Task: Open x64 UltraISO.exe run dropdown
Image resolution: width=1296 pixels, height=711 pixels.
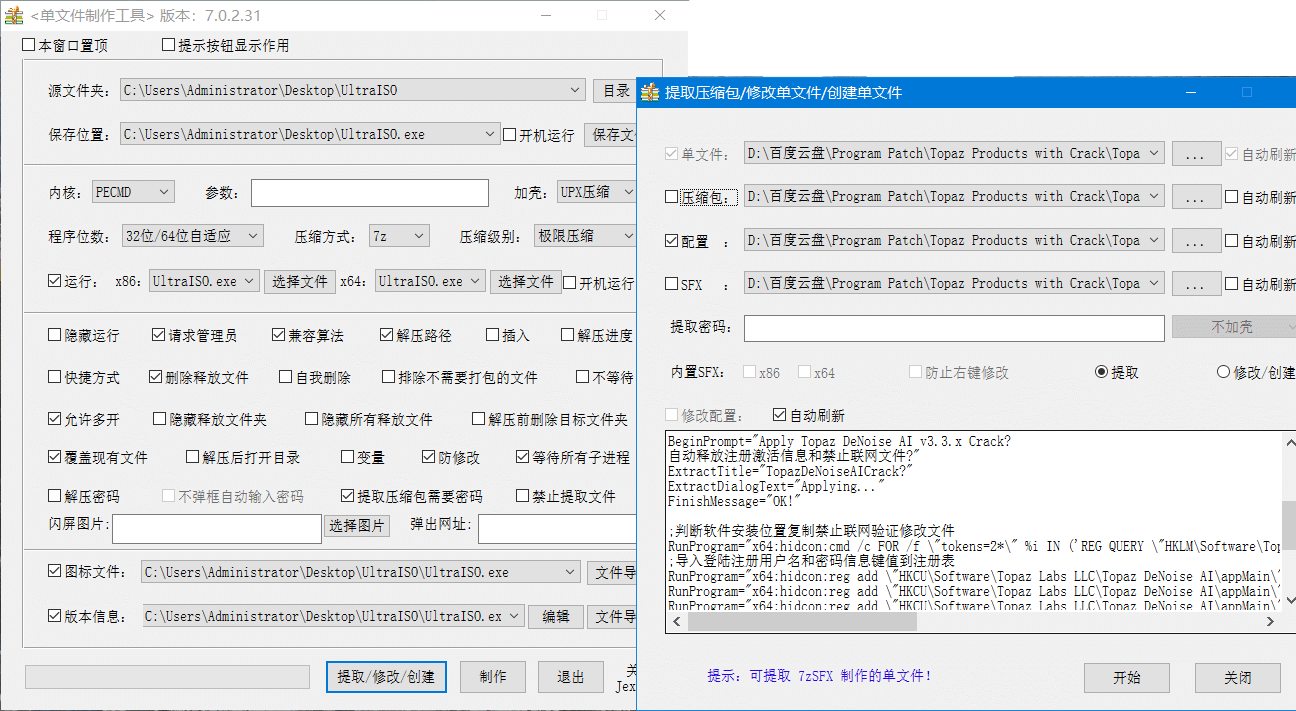Action: tap(475, 281)
